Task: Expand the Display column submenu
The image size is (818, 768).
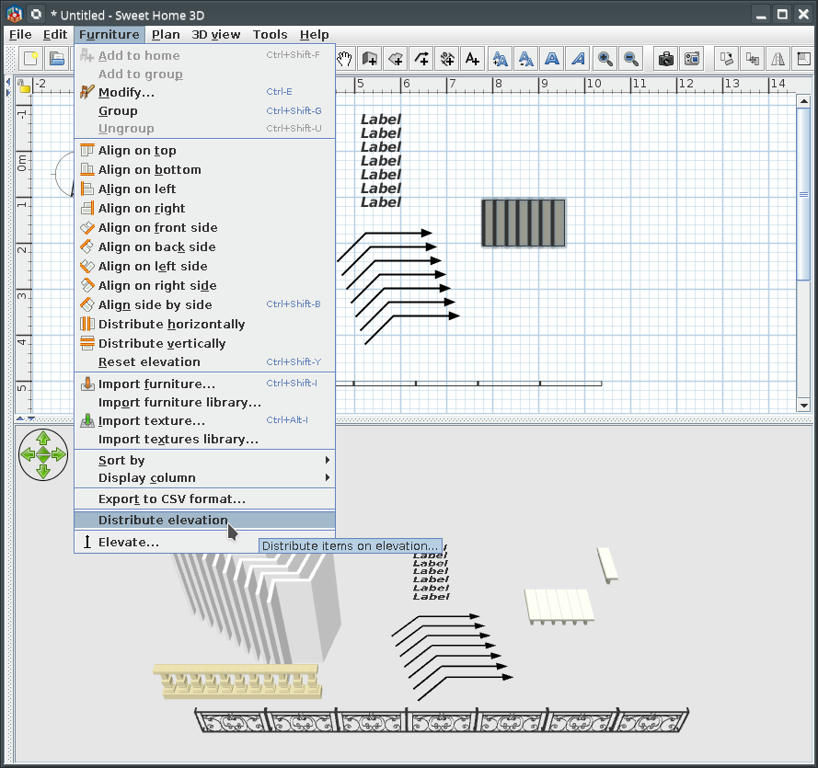Action: [204, 478]
